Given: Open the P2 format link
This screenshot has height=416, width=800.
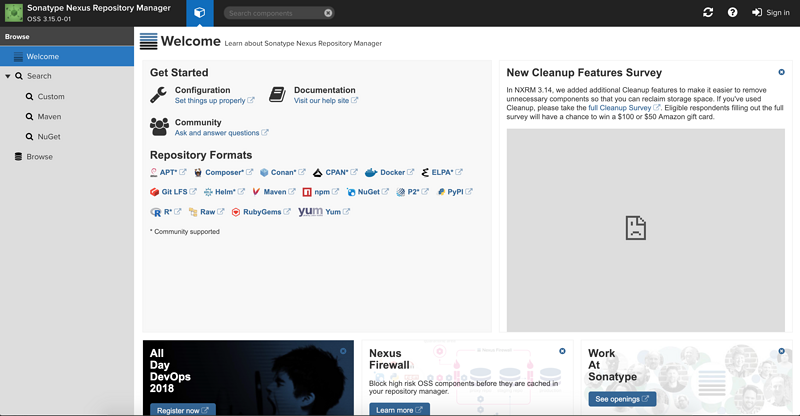Looking at the screenshot, I should pos(418,192).
